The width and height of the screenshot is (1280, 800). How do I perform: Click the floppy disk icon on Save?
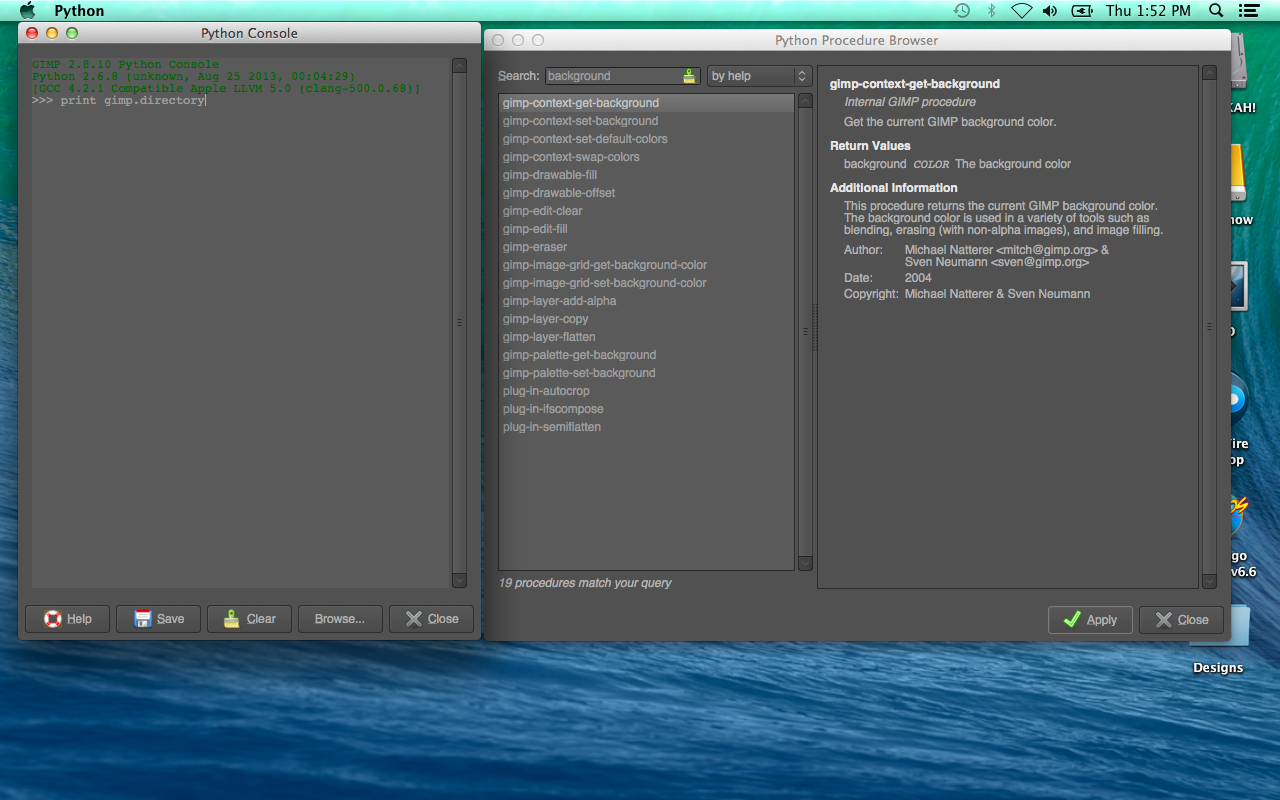click(x=143, y=619)
